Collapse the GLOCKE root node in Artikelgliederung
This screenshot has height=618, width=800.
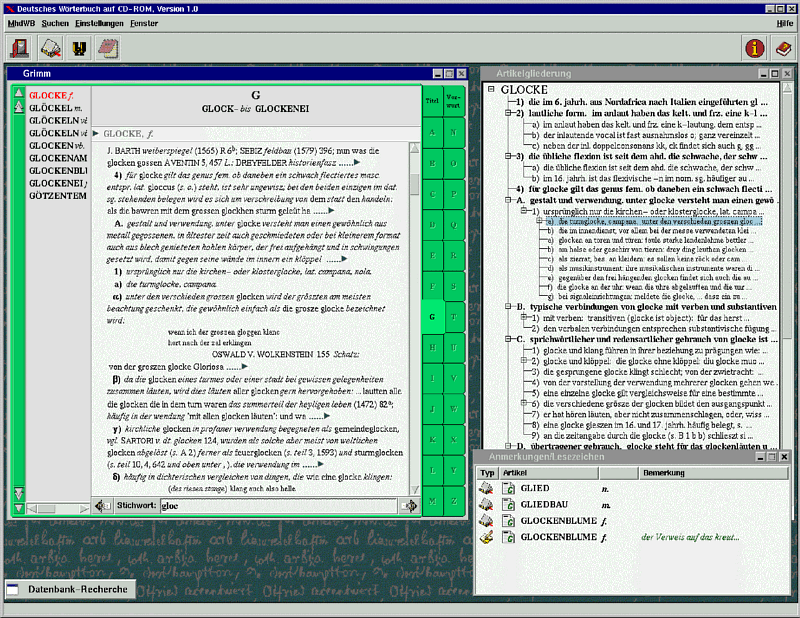click(491, 89)
